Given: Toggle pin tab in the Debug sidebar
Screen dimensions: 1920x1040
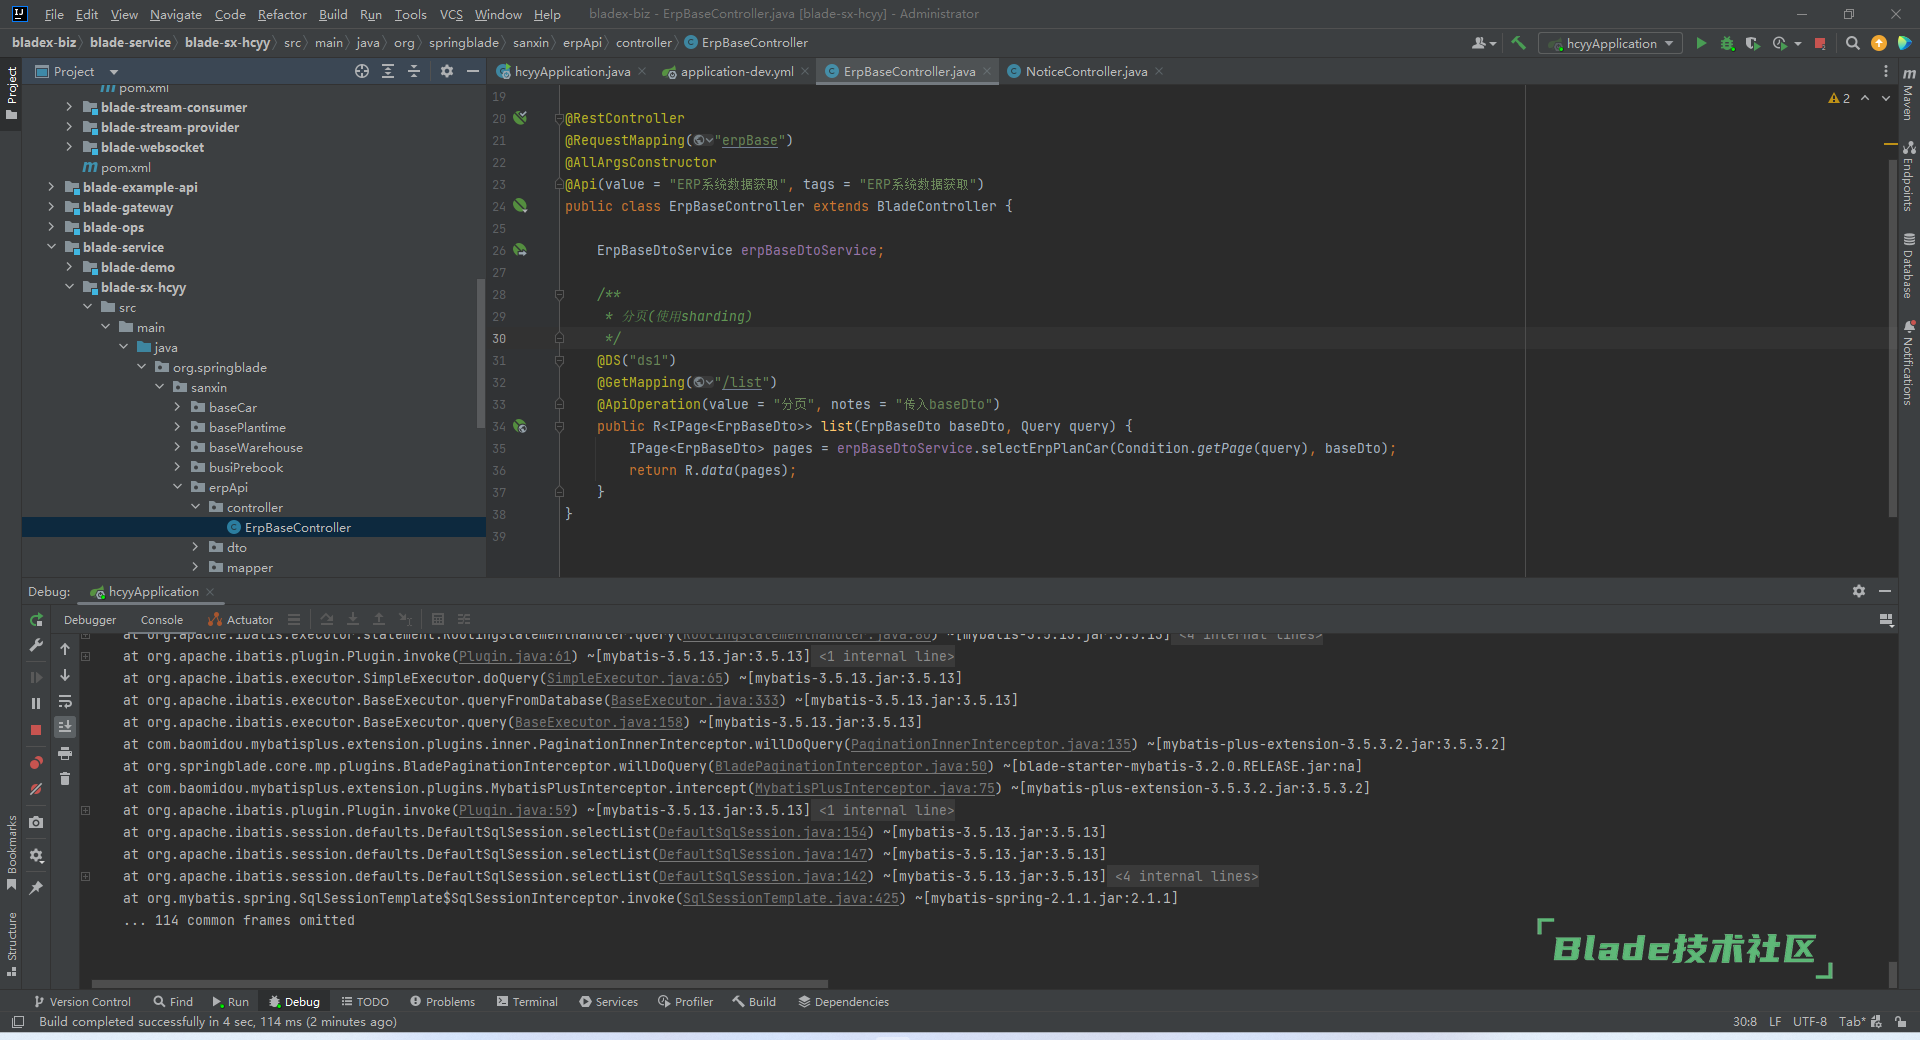Looking at the screenshot, I should [x=36, y=888].
